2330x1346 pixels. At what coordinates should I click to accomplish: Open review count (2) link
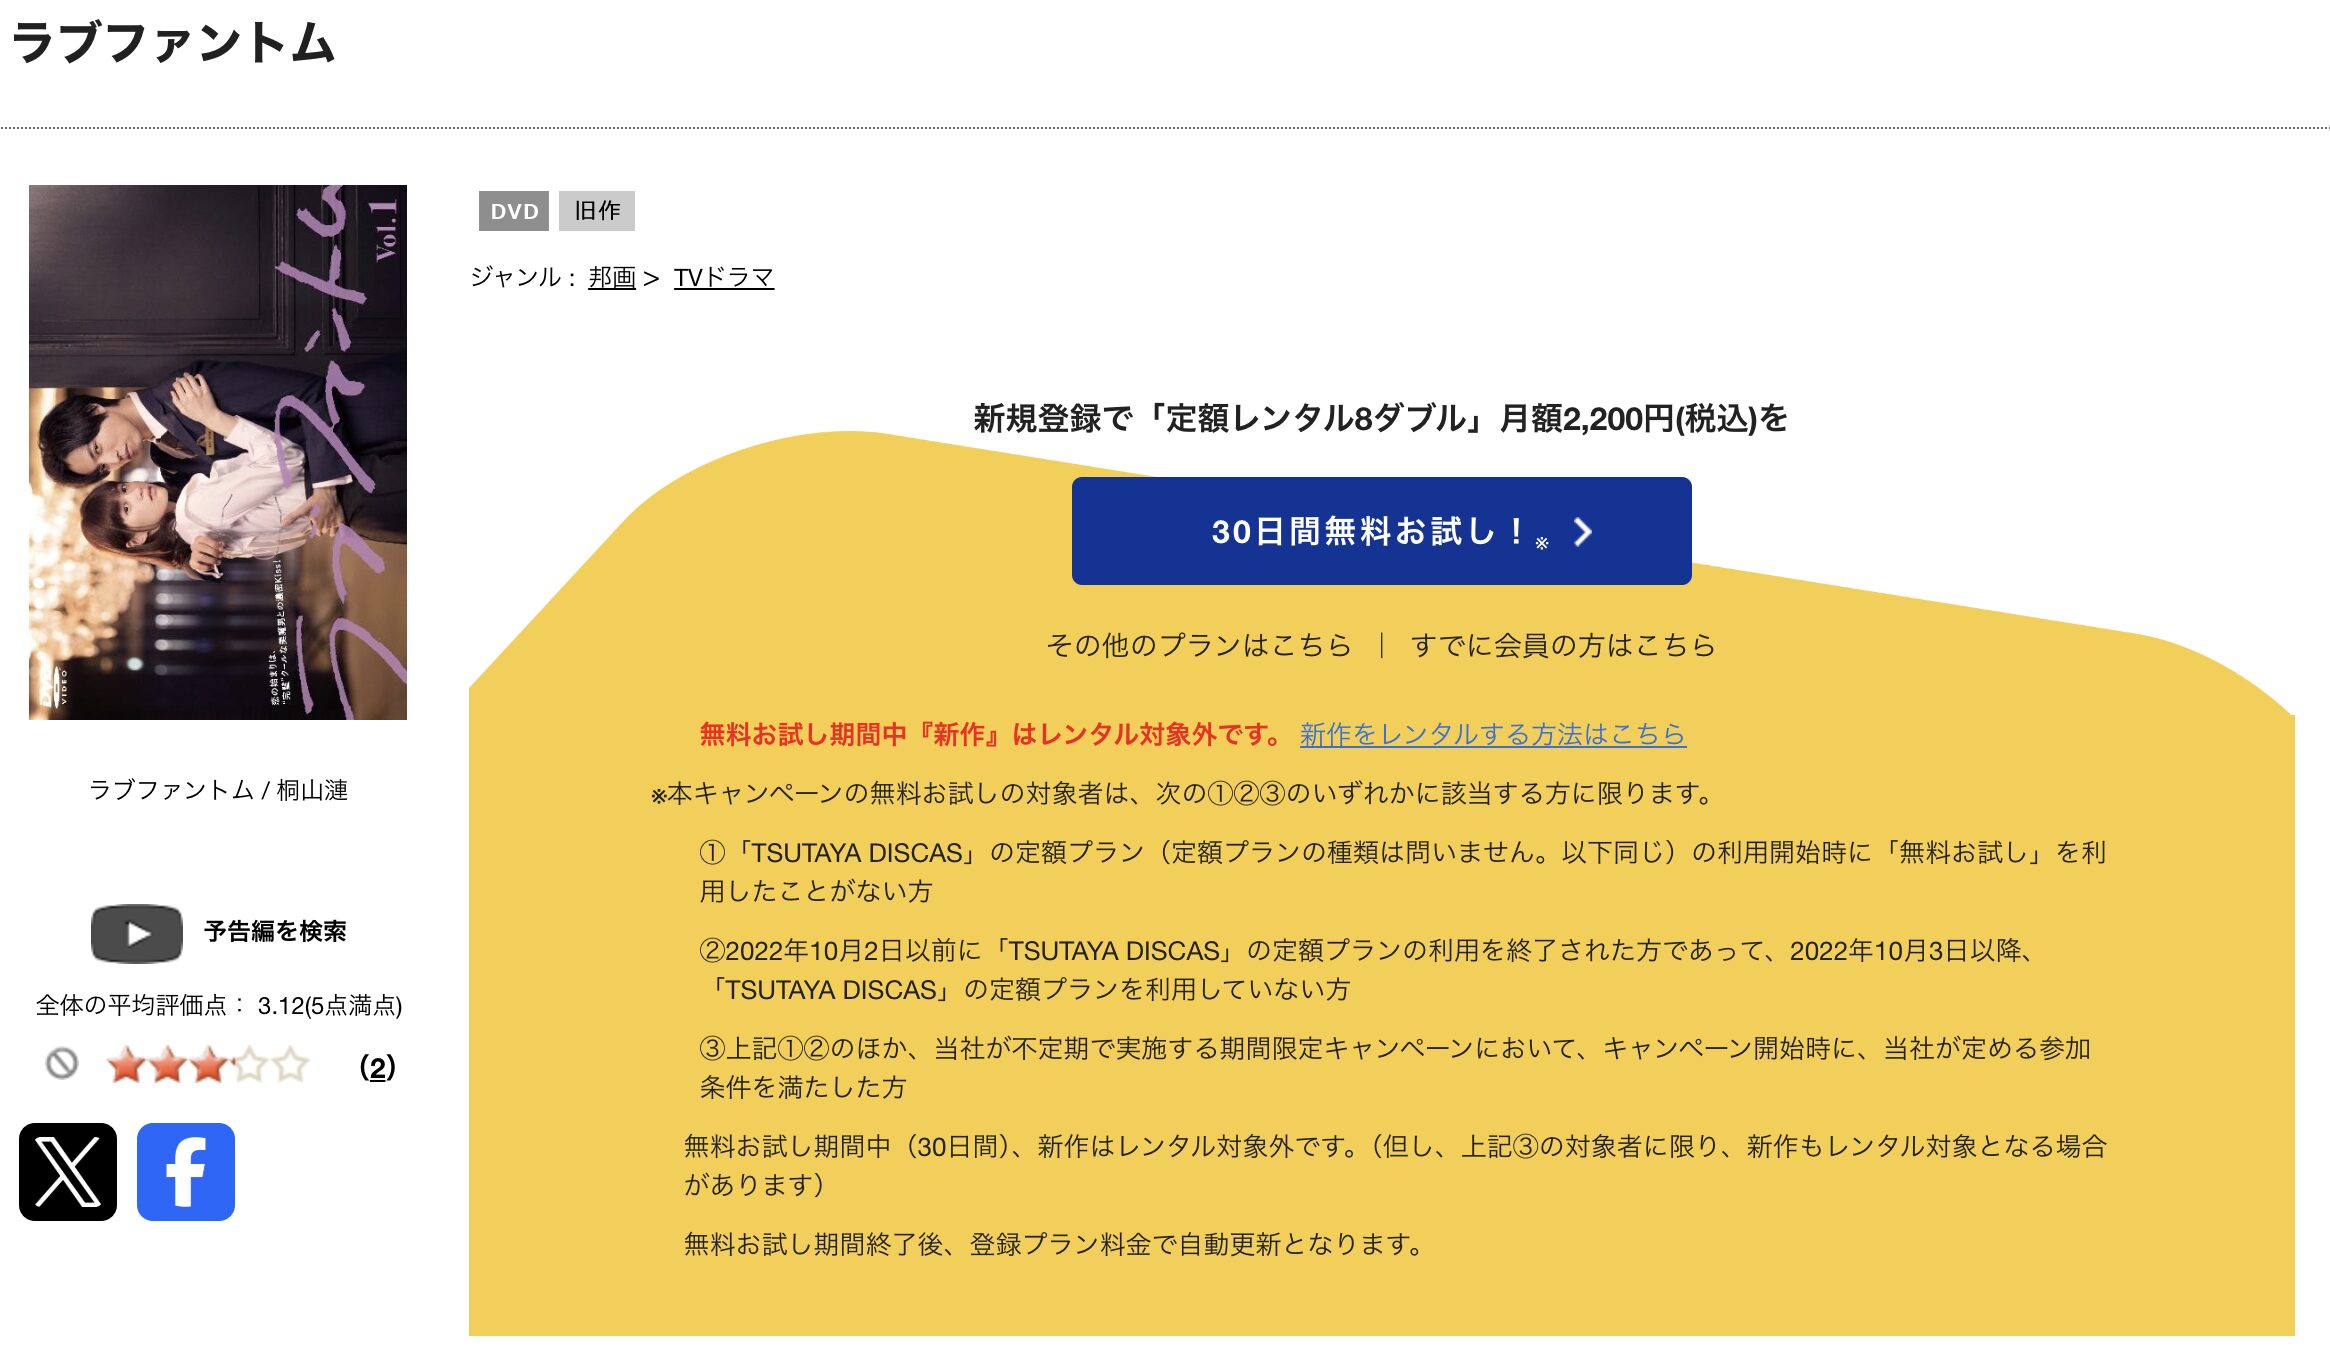[377, 1067]
